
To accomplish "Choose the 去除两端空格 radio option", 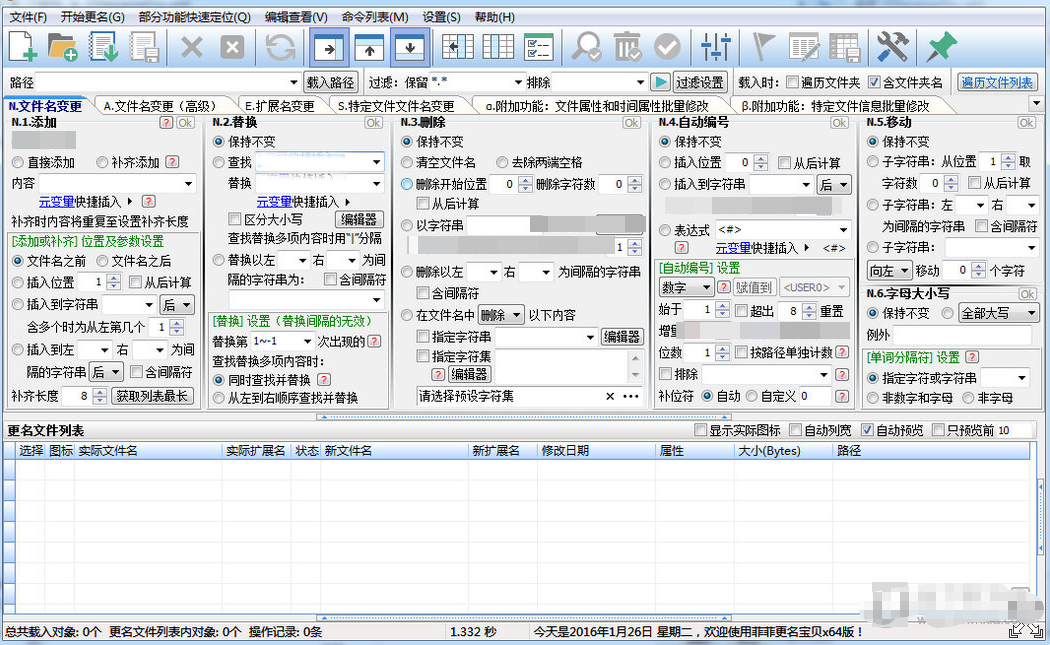I will [x=502, y=162].
